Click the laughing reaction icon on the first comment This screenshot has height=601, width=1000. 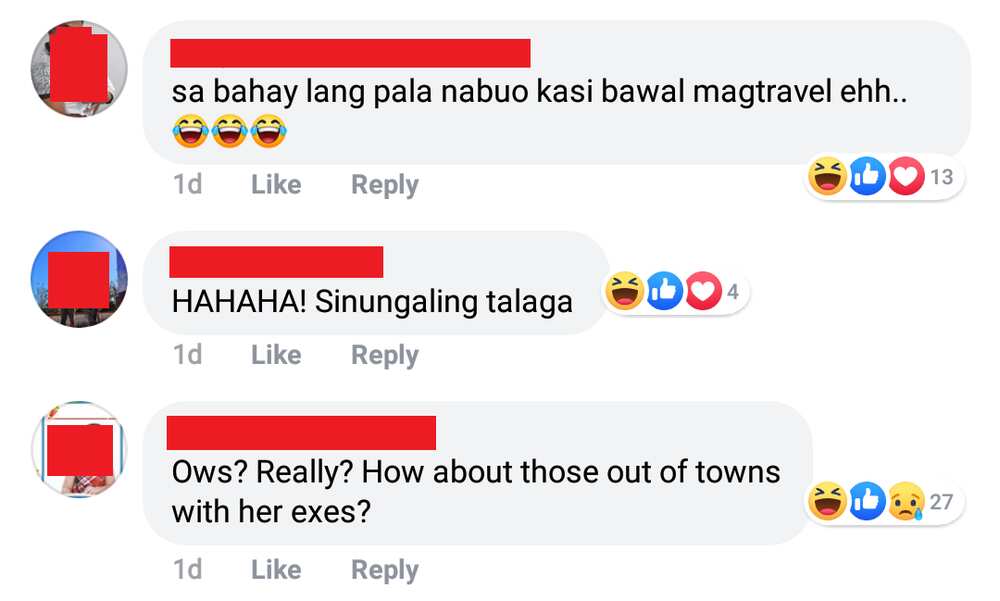pos(827,175)
